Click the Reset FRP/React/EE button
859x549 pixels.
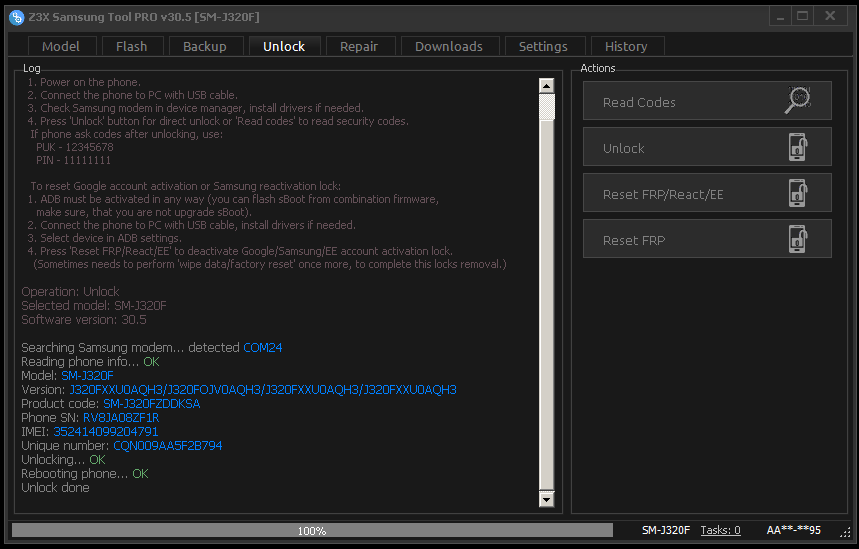(x=707, y=193)
